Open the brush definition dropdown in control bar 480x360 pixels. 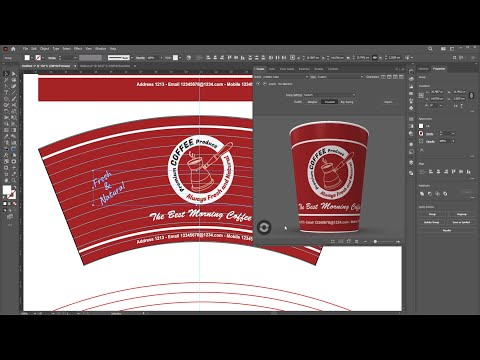(x=132, y=58)
